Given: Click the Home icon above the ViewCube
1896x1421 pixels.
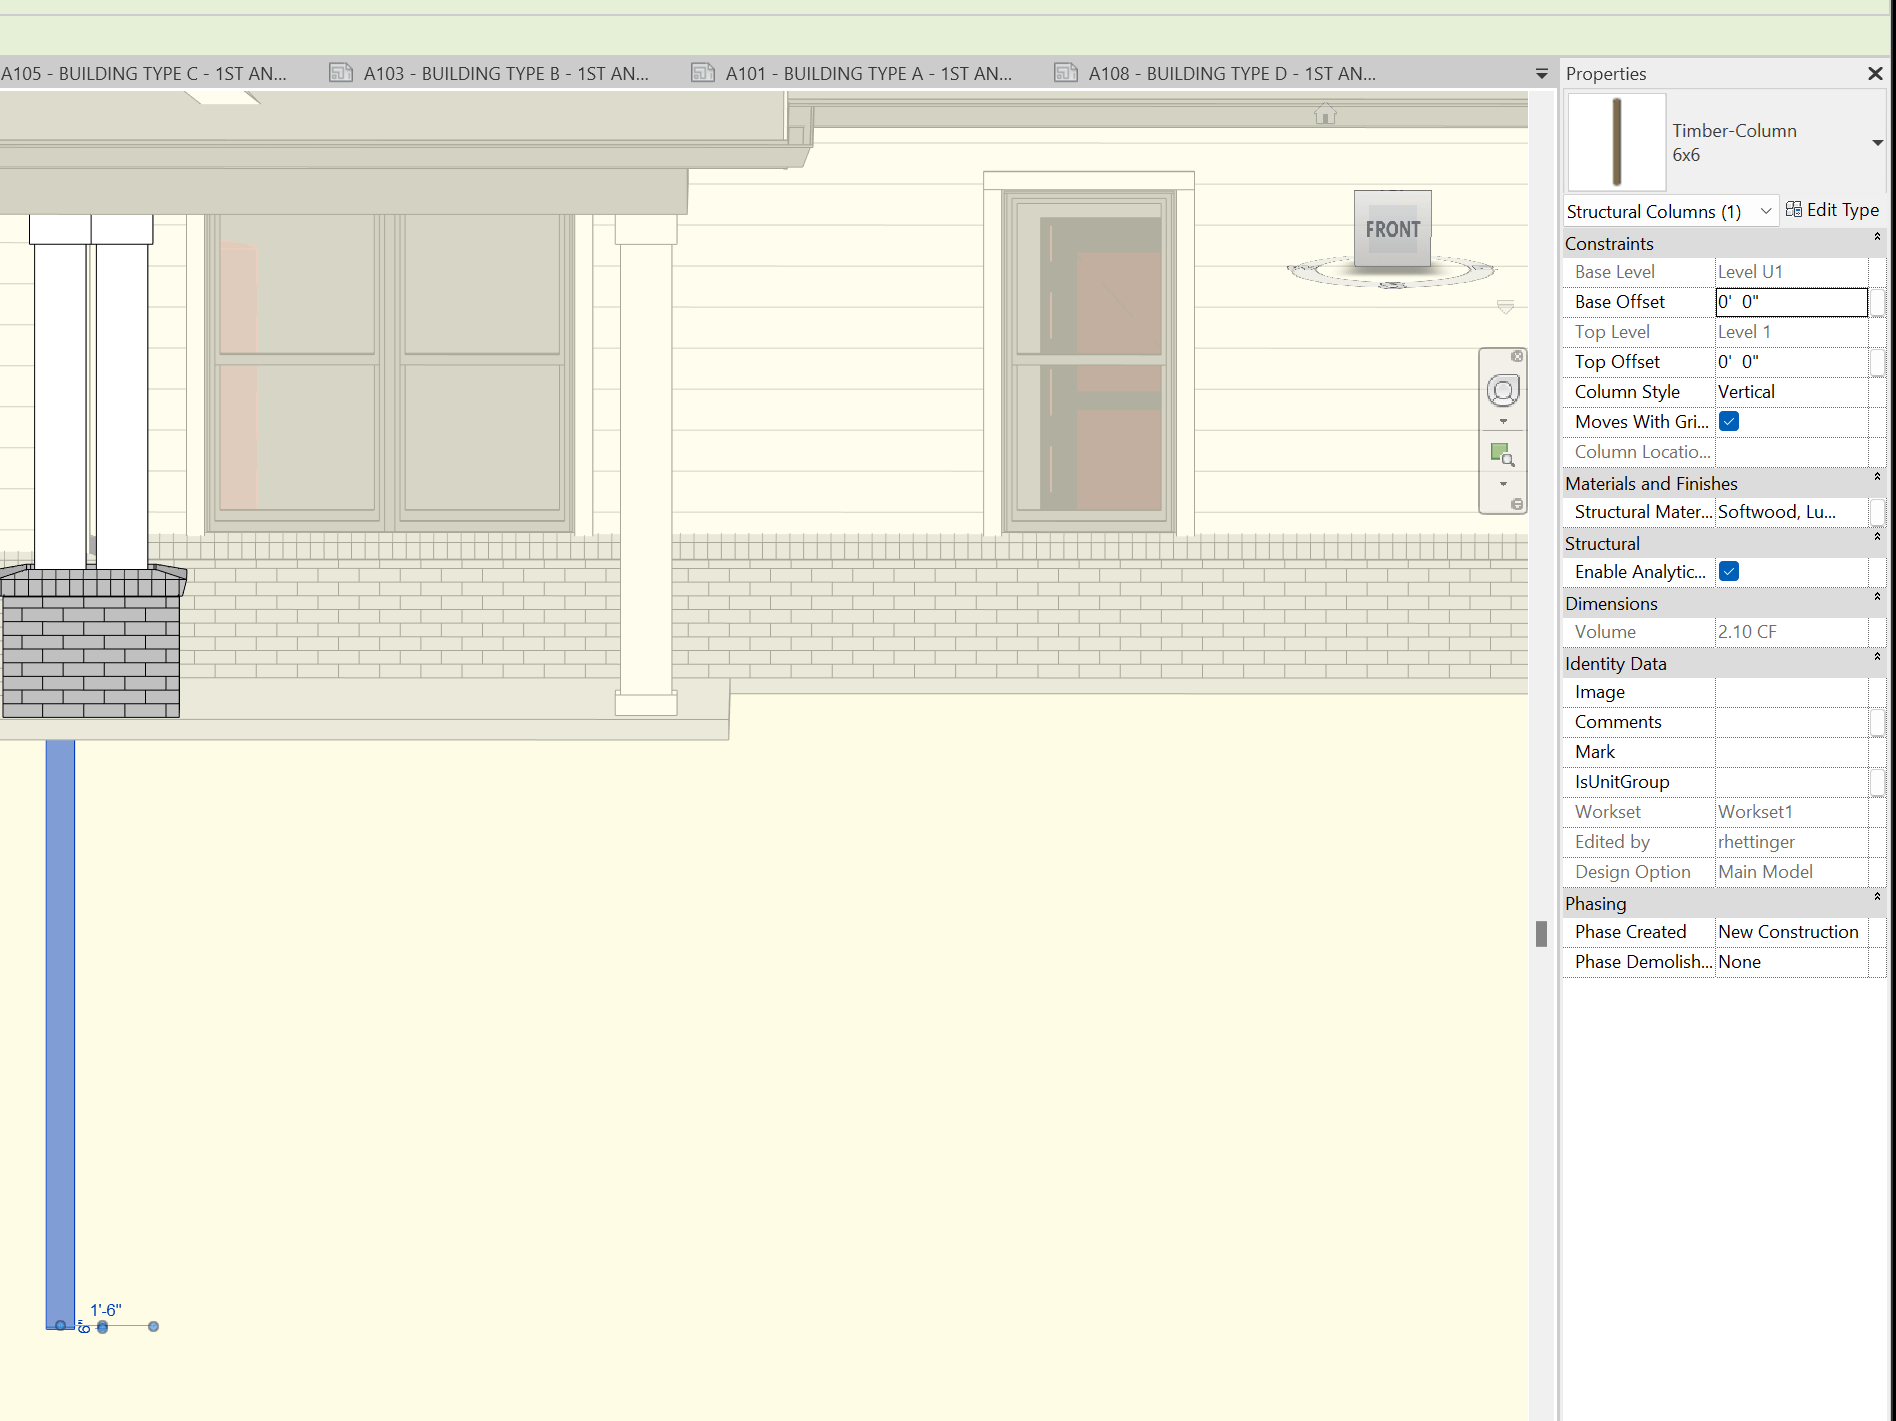Looking at the screenshot, I should point(1325,114).
